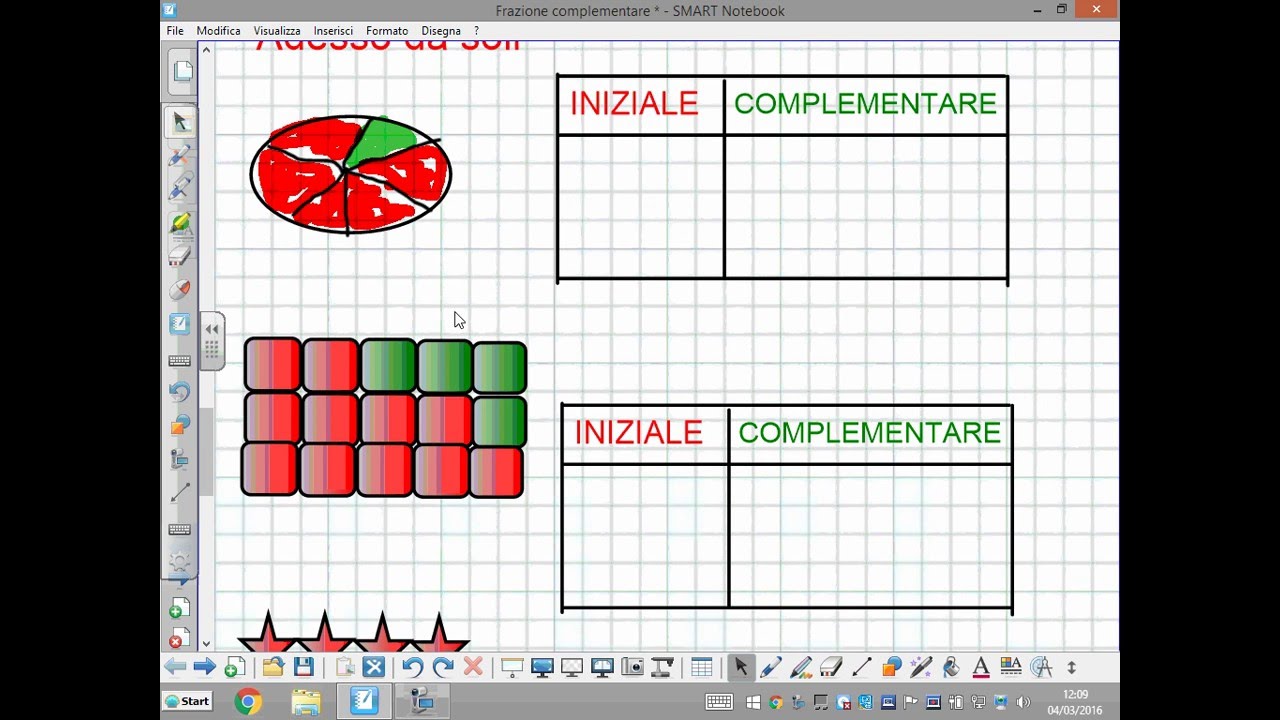Click the volume speaker tray icon
Viewport: 1280px width, 720px height.
(1023, 702)
